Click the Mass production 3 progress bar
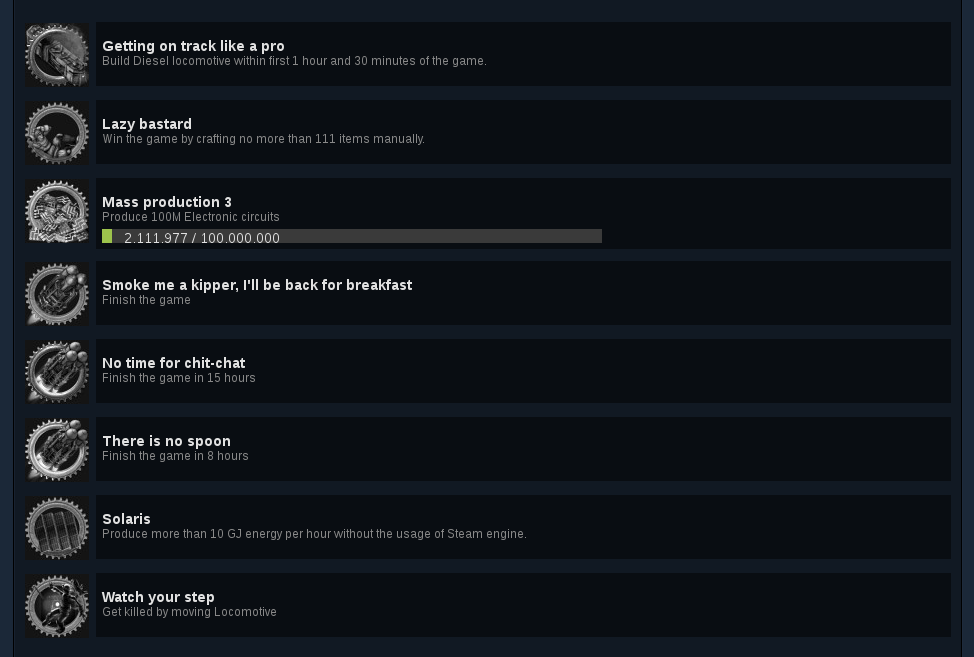 pyautogui.click(x=352, y=236)
